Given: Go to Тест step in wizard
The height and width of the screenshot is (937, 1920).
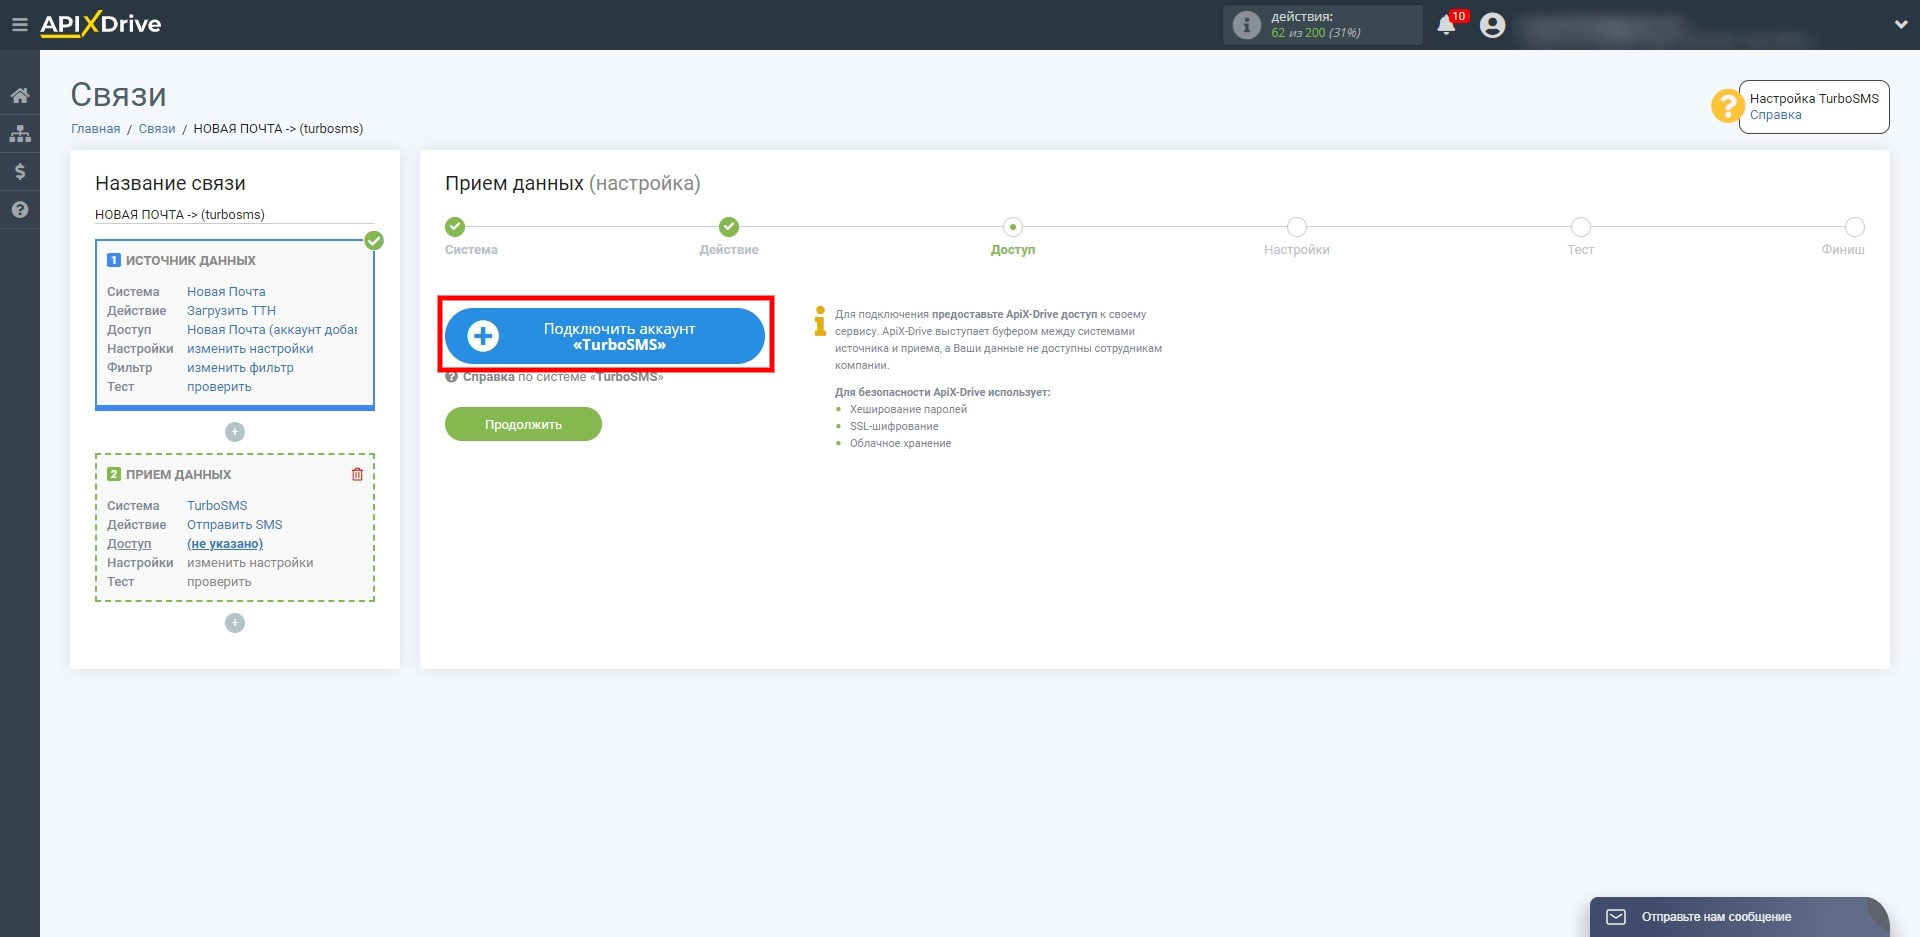Looking at the screenshot, I should pos(1581,227).
